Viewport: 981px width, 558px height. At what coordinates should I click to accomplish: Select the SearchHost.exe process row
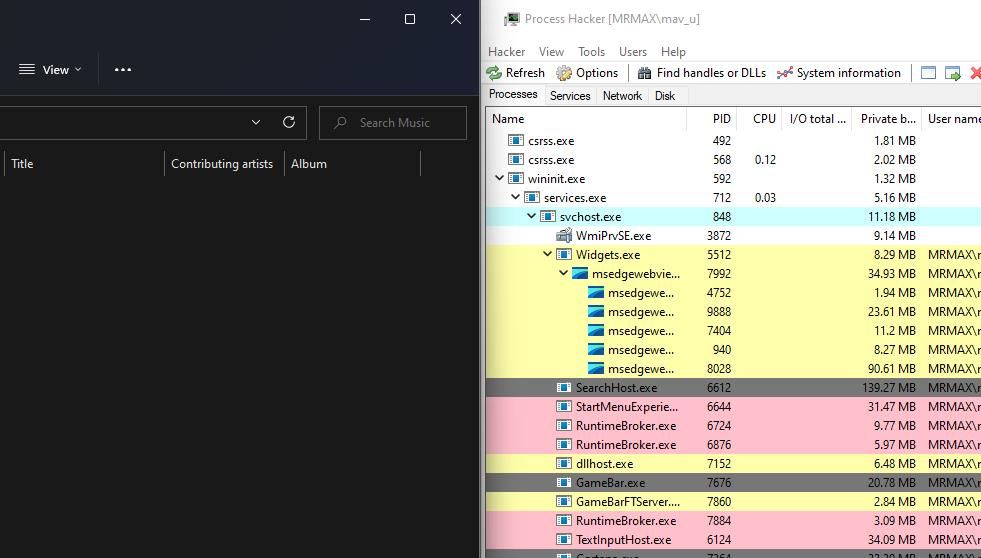[733, 388]
